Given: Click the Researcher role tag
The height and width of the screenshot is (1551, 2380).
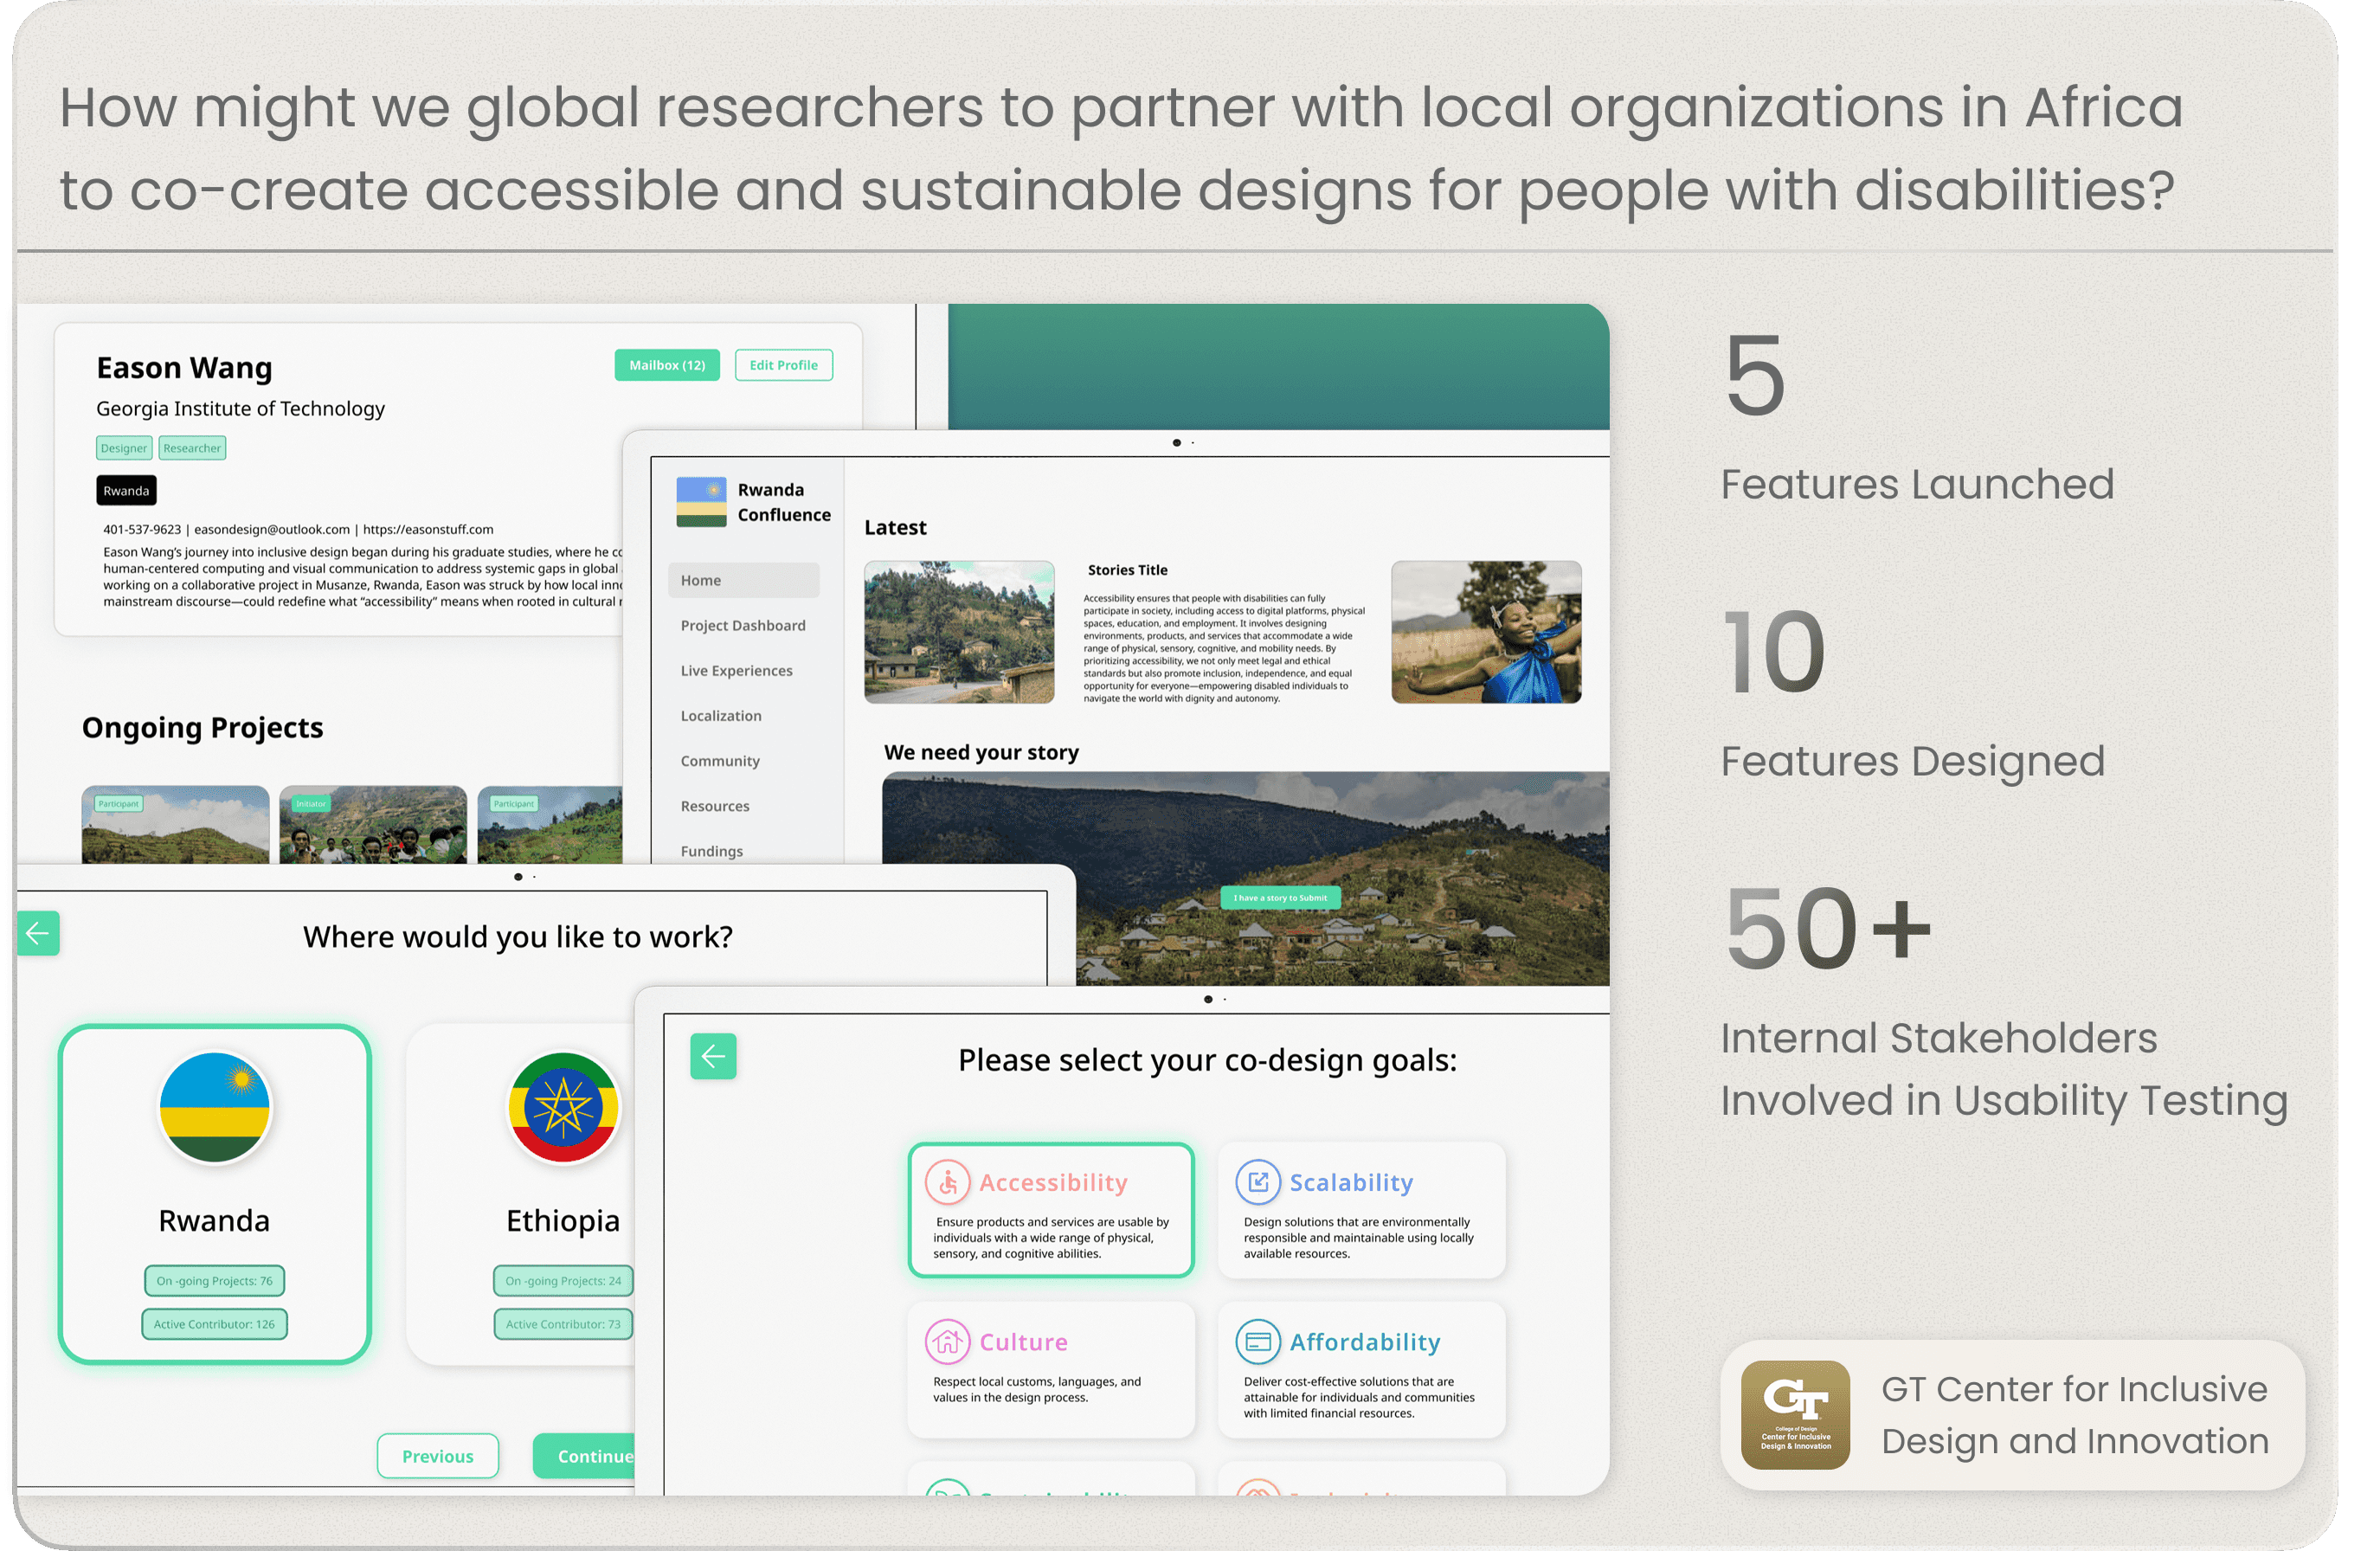Looking at the screenshot, I should pos(192,448).
